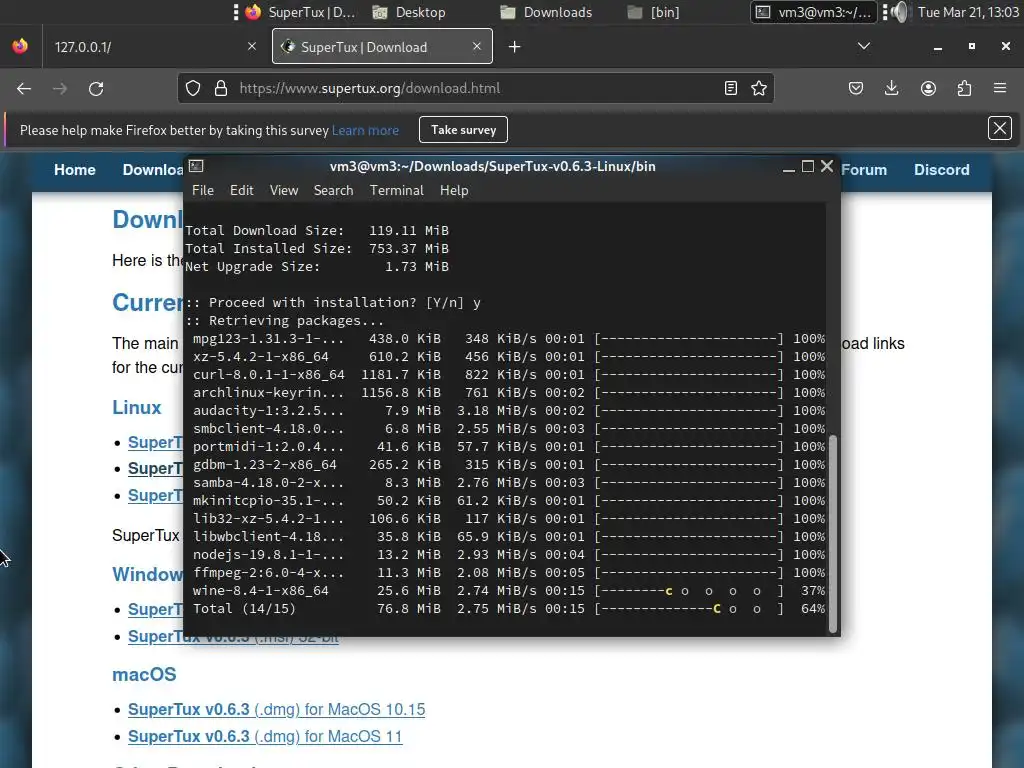Open the Forum link in site navigation
Image resolution: width=1024 pixels, height=768 pixels.
[x=864, y=170]
